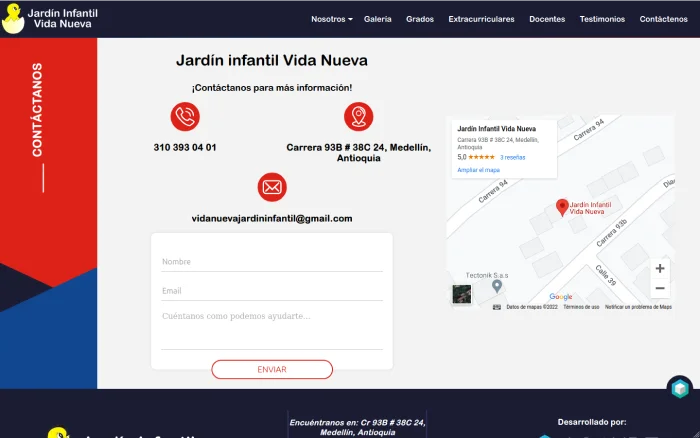Click the red phone icon
Image resolution: width=700 pixels, height=438 pixels.
pyautogui.click(x=185, y=117)
